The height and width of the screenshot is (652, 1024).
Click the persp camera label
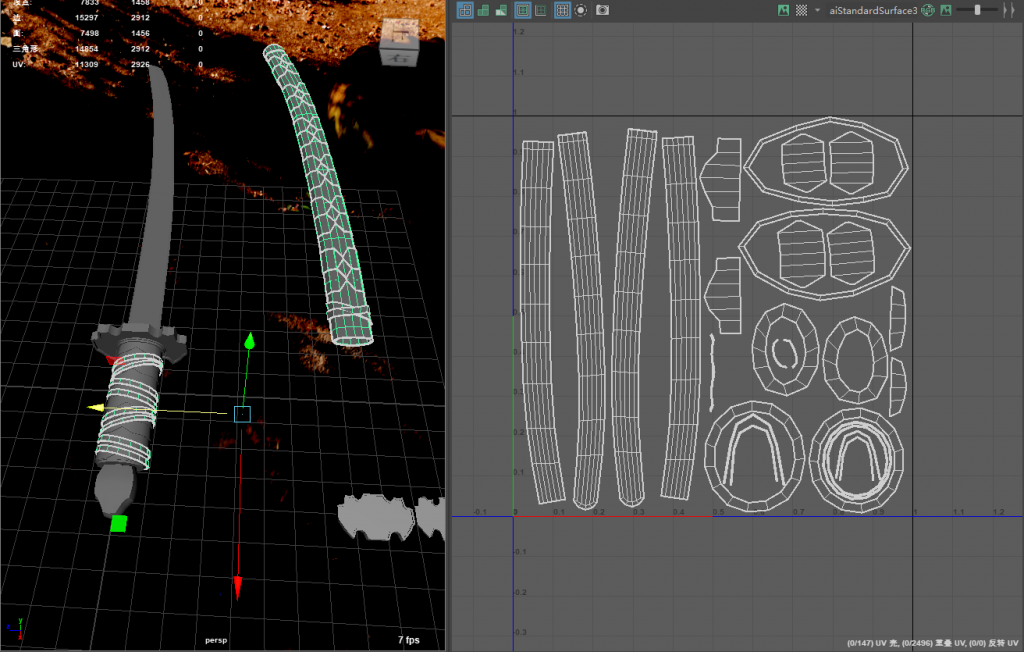pyautogui.click(x=216, y=640)
